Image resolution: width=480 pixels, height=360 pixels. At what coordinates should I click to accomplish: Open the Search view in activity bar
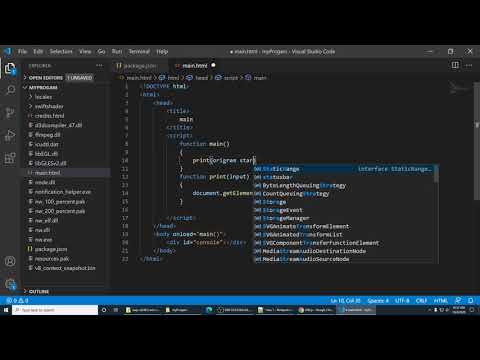(10, 90)
